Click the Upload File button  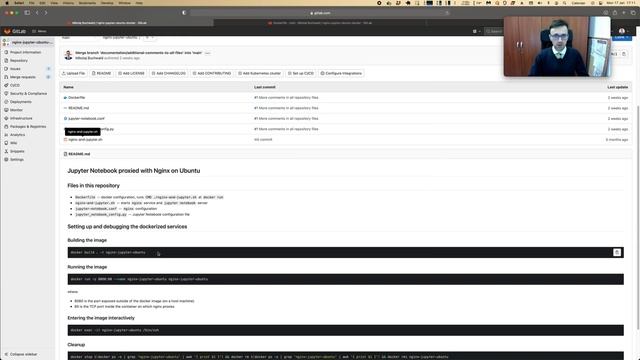[x=73, y=73]
